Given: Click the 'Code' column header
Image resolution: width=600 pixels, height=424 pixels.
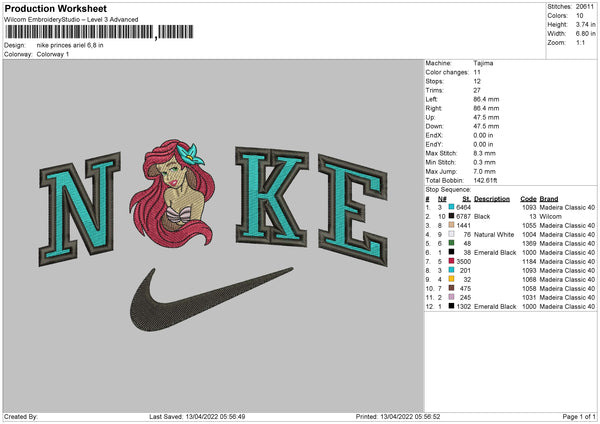Looking at the screenshot, I should point(528,199).
